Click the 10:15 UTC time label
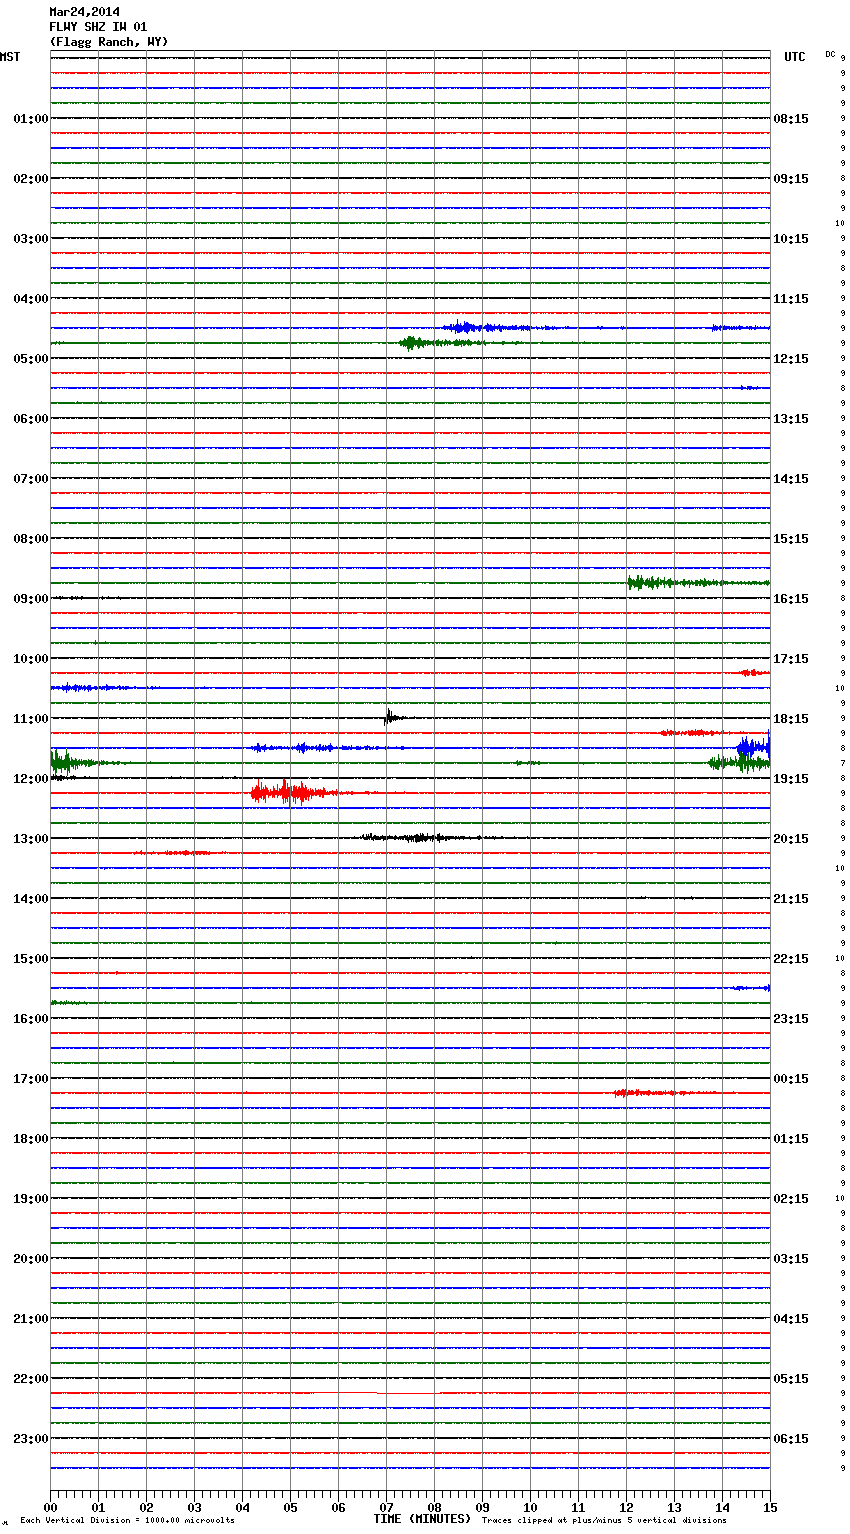The width and height of the screenshot is (850, 1534). 791,239
